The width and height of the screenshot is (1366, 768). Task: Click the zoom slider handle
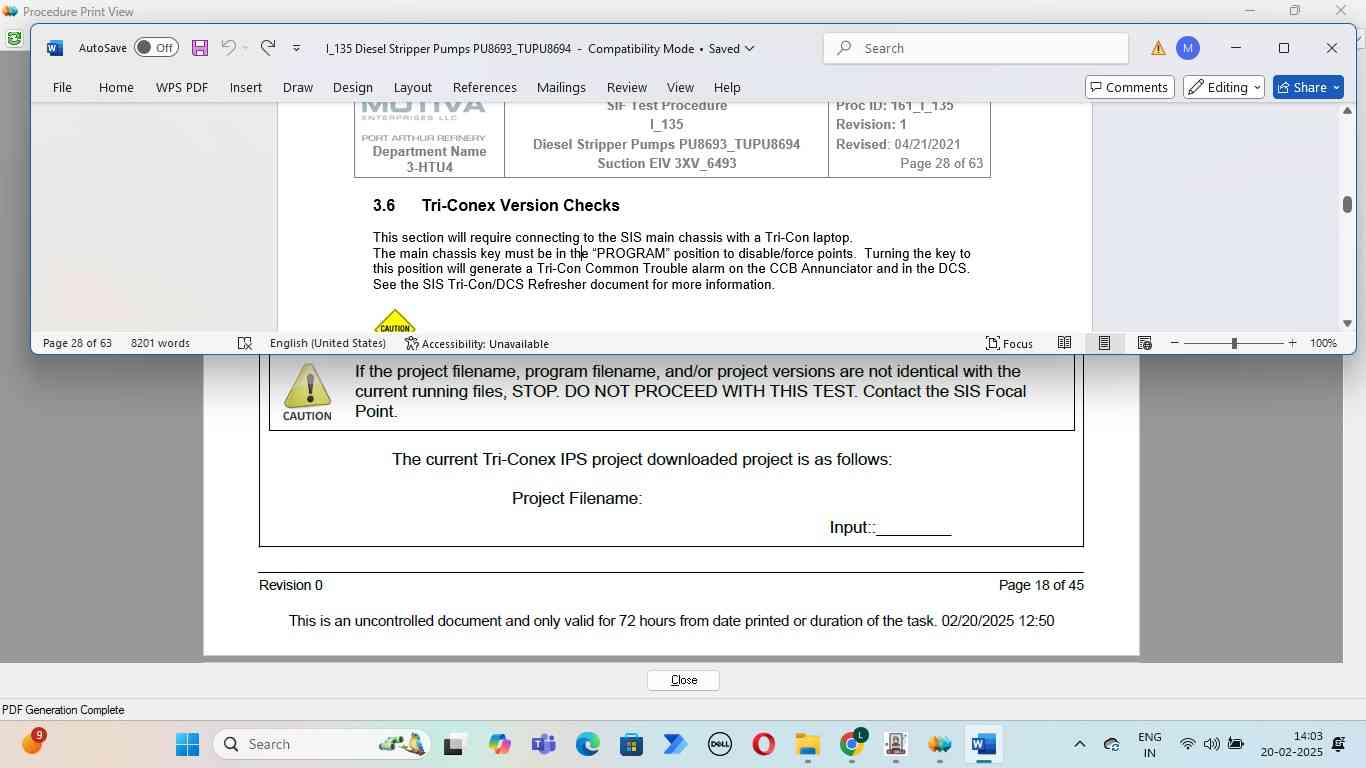(x=1234, y=343)
